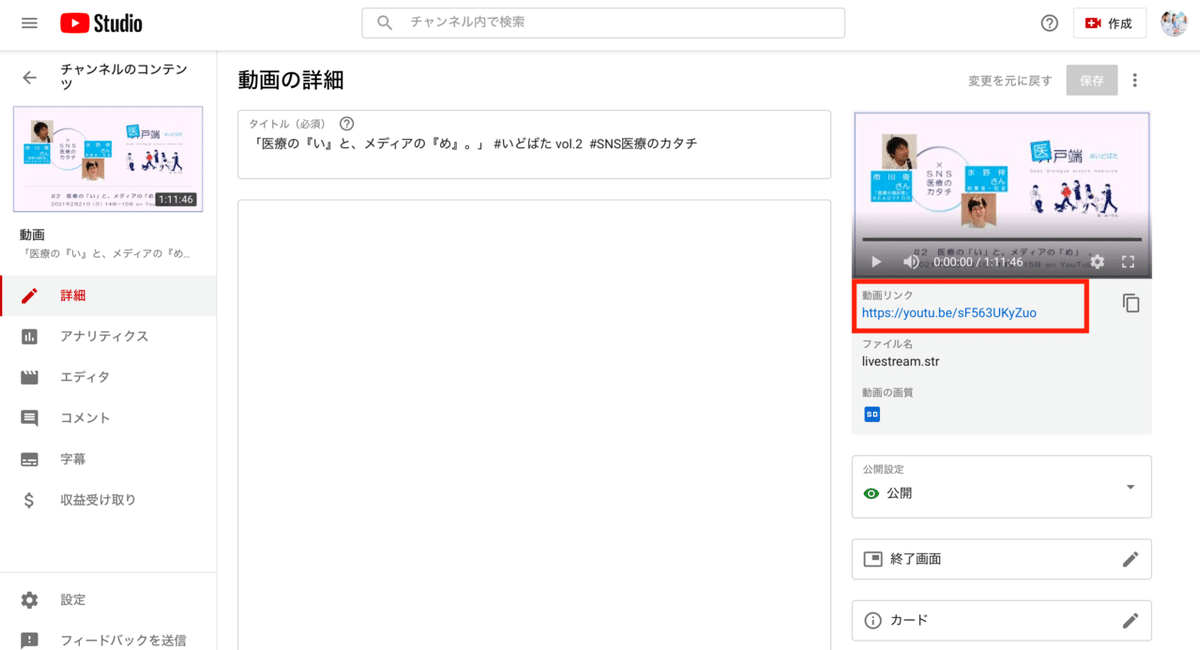
Task: Click into the title text field
Action: 534,144
